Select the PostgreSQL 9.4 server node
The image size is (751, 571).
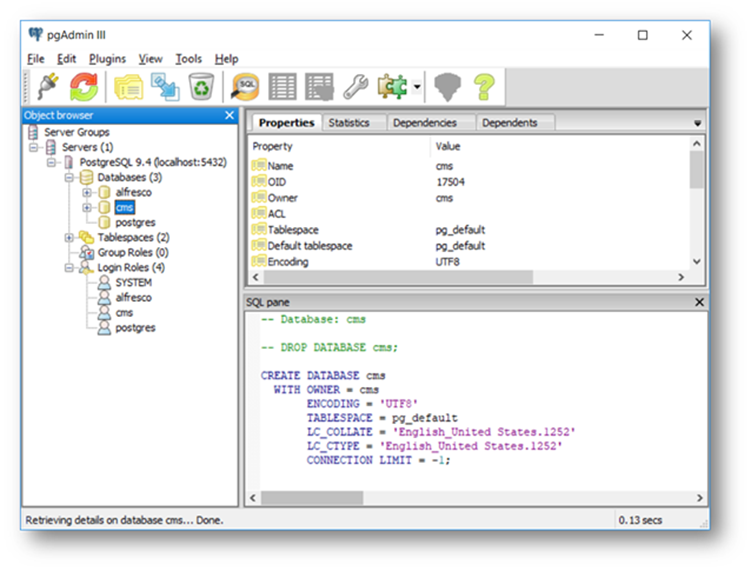tap(152, 162)
